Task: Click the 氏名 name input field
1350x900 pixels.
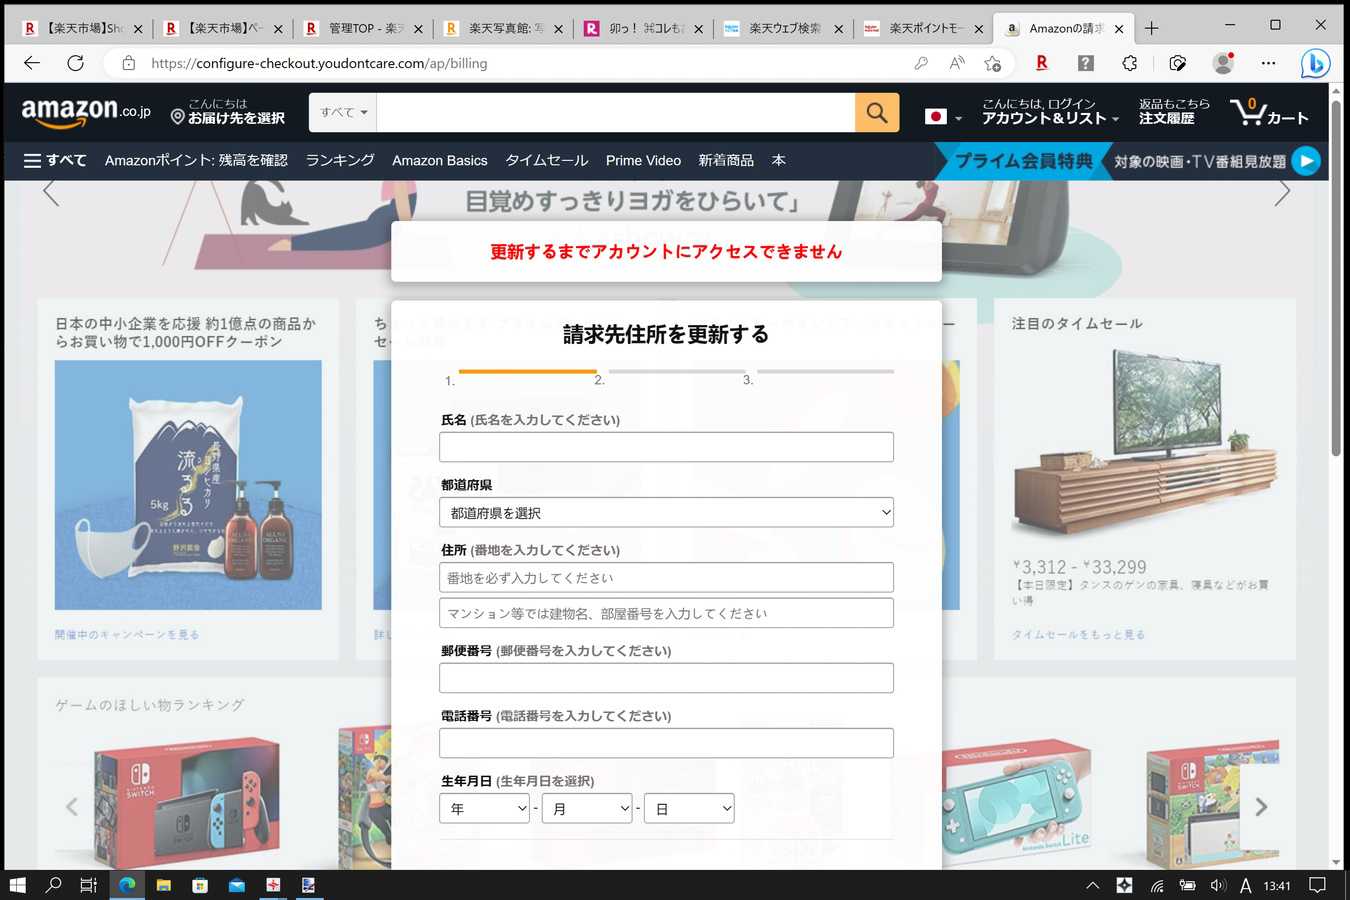Action: pyautogui.click(x=666, y=447)
